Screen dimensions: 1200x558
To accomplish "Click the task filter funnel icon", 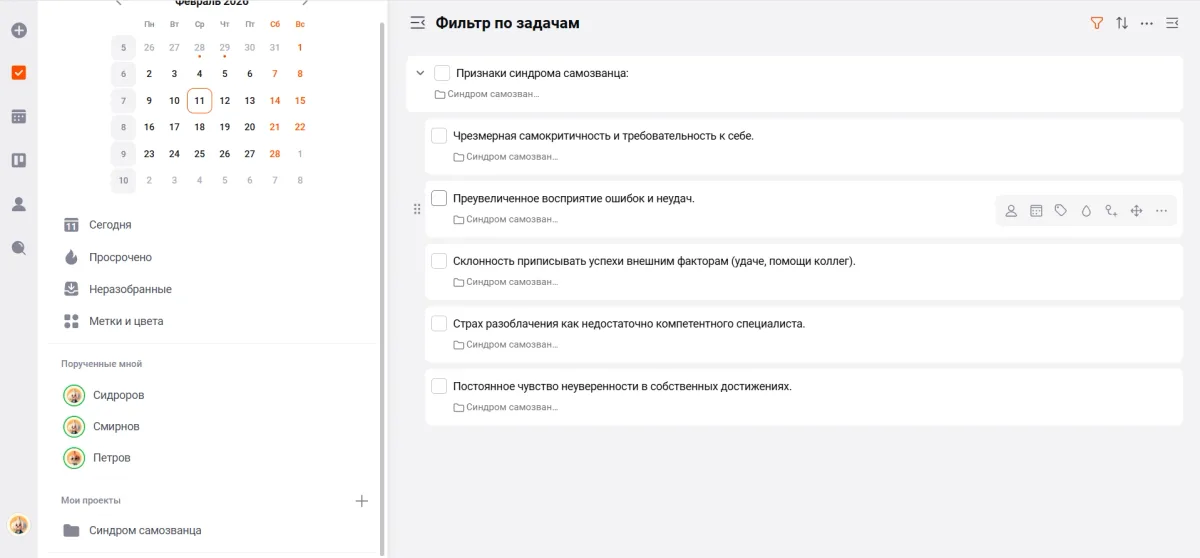I will (x=1096, y=23).
